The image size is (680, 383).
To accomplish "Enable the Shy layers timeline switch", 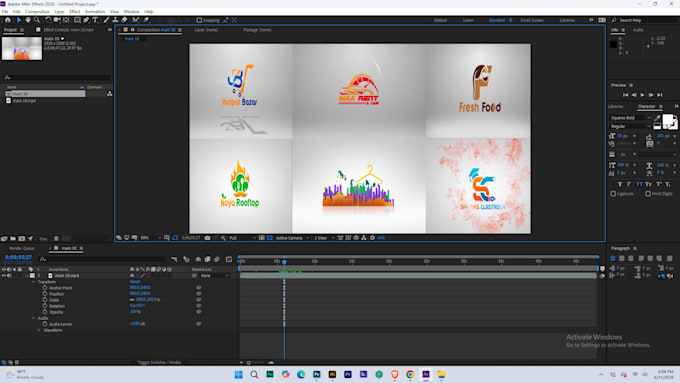I will pos(198,259).
